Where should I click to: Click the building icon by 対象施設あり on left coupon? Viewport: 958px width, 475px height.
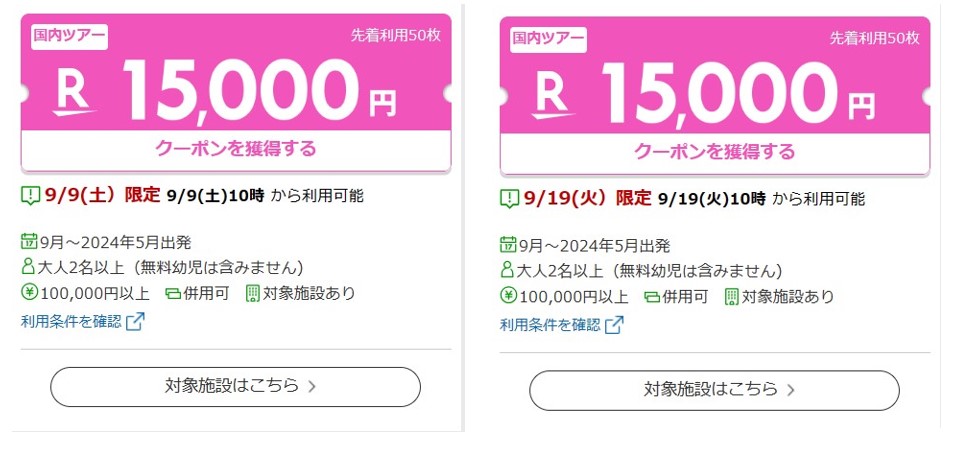[252, 293]
